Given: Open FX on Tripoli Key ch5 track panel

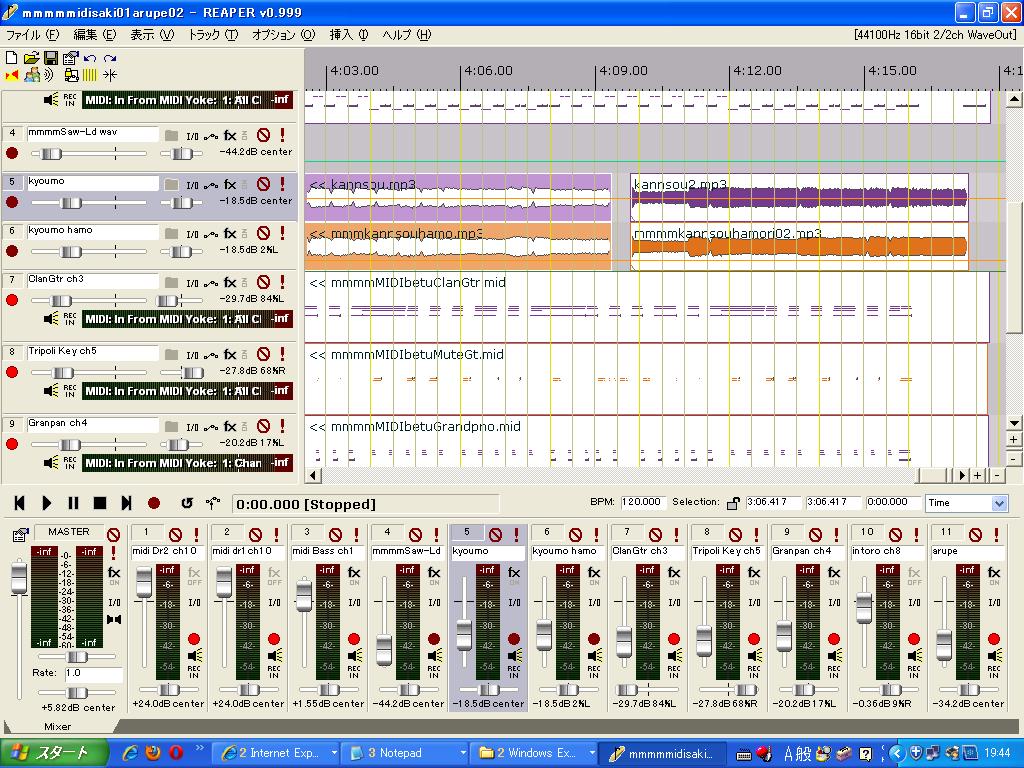Looking at the screenshot, I should click(230, 354).
